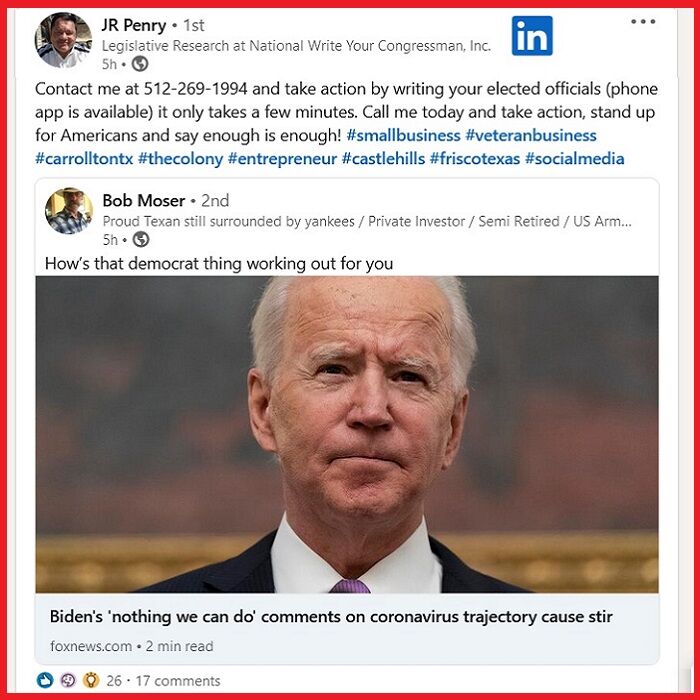Open the Biden coronavirus article headline
This screenshot has width=700, height=700.
331,617
